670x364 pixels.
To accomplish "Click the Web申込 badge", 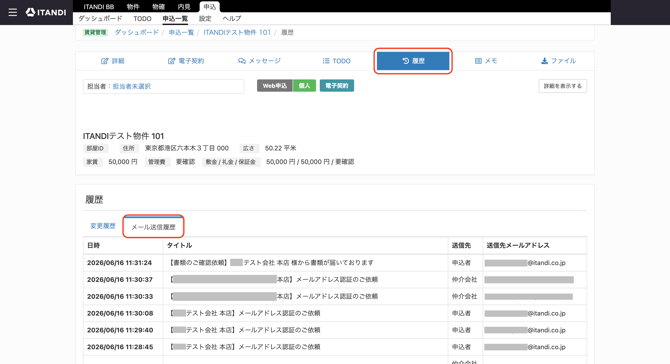I will tap(275, 86).
